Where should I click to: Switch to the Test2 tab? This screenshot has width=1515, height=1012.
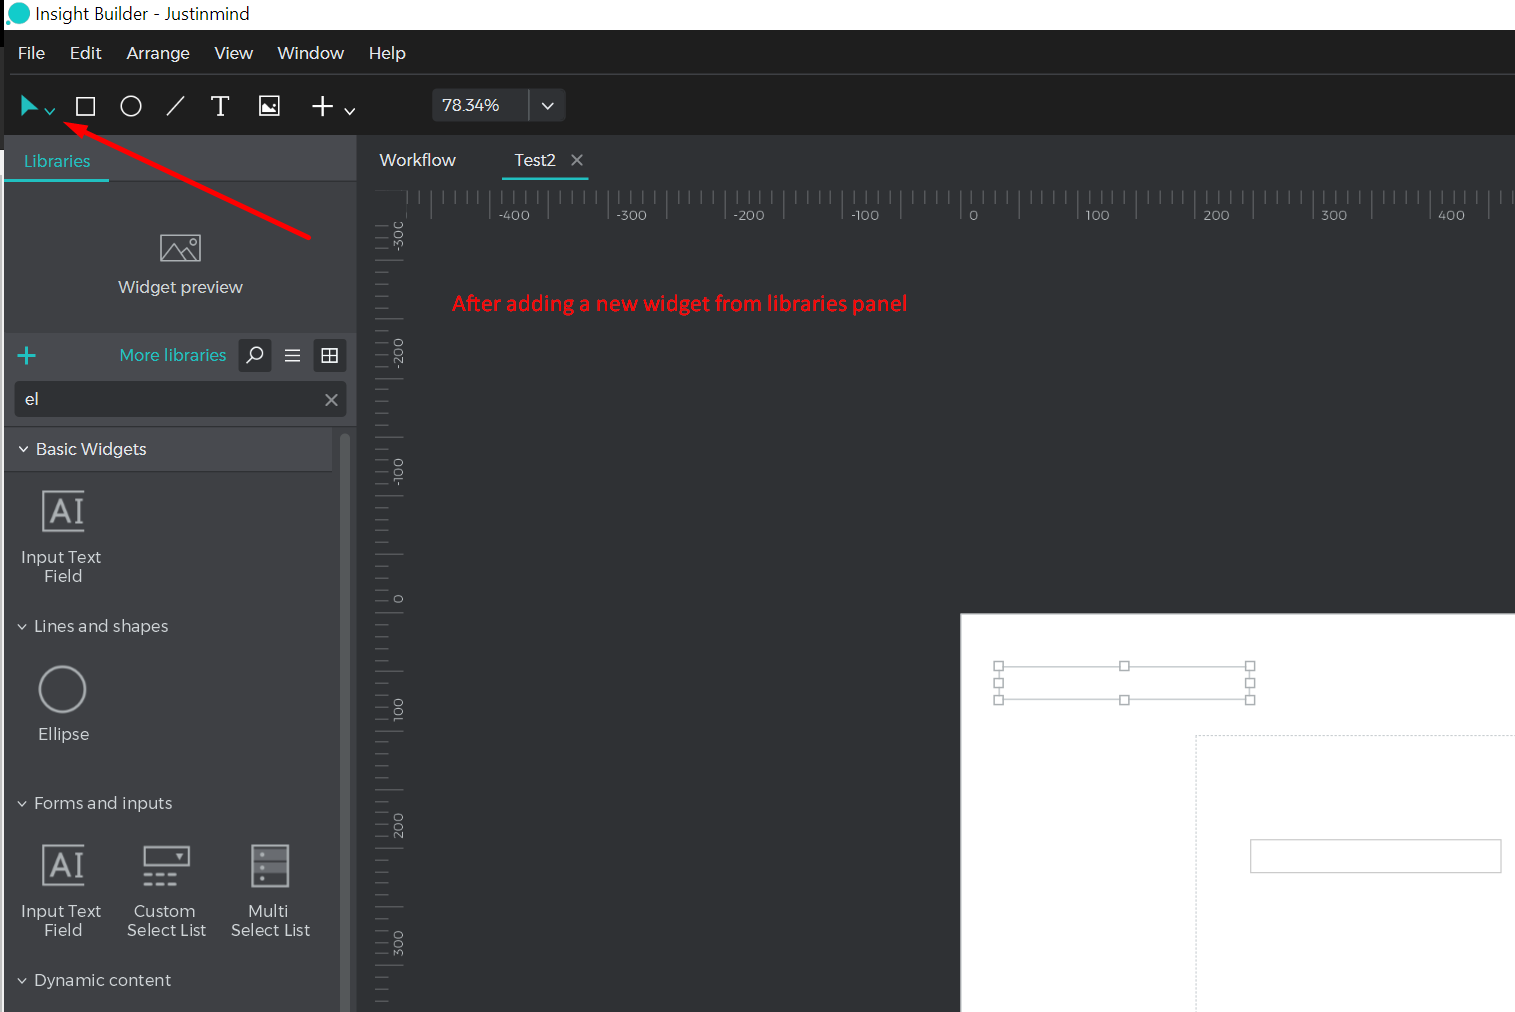(535, 160)
